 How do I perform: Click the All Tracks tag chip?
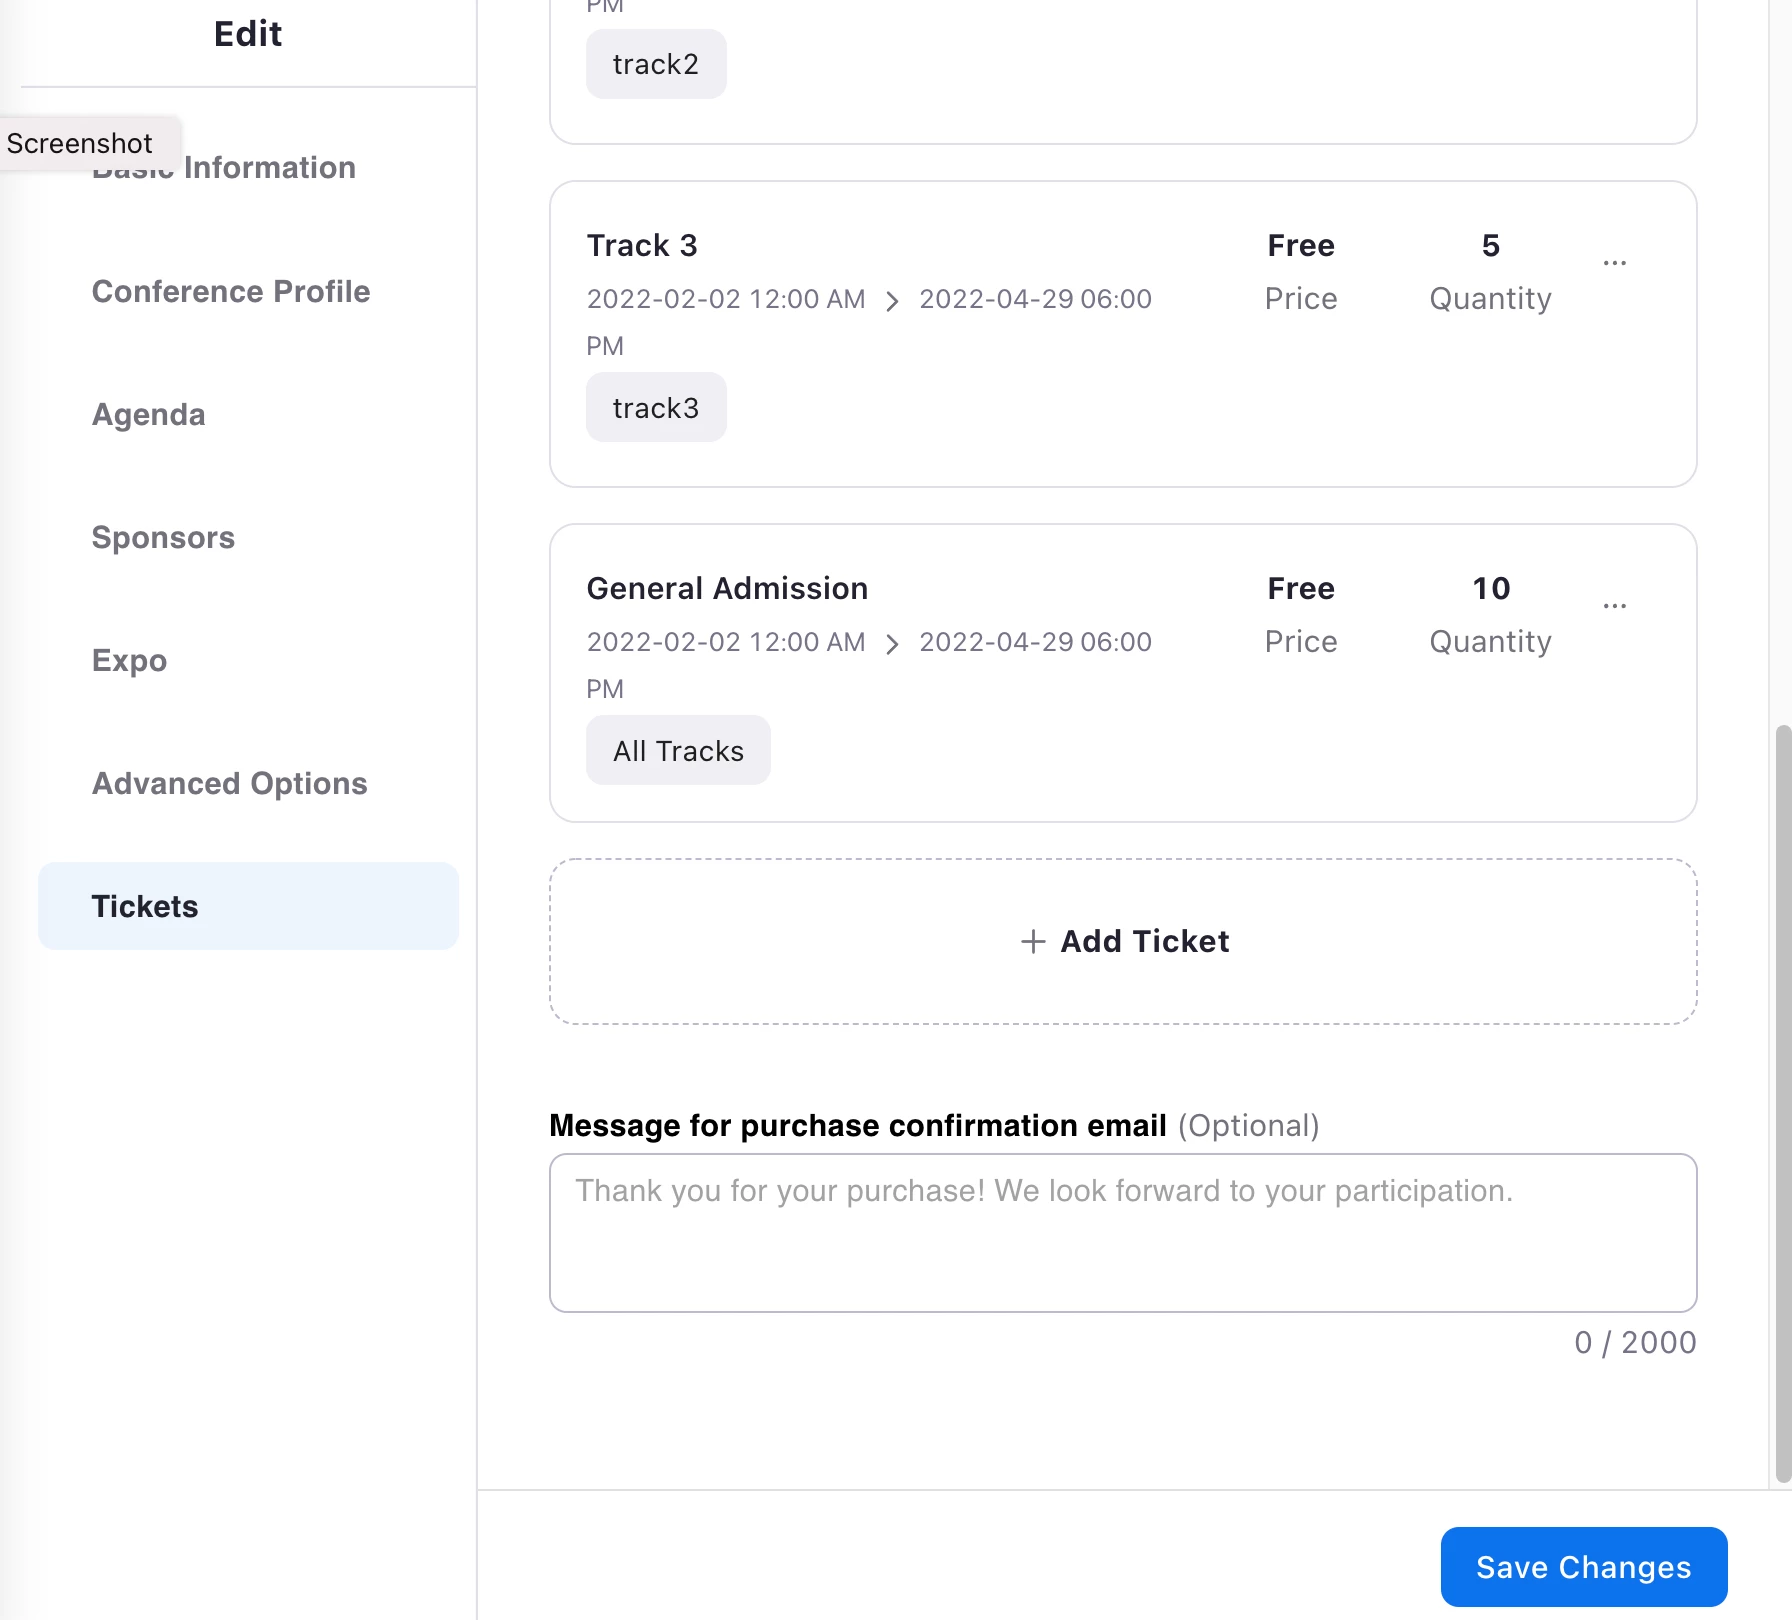pyautogui.click(x=678, y=751)
